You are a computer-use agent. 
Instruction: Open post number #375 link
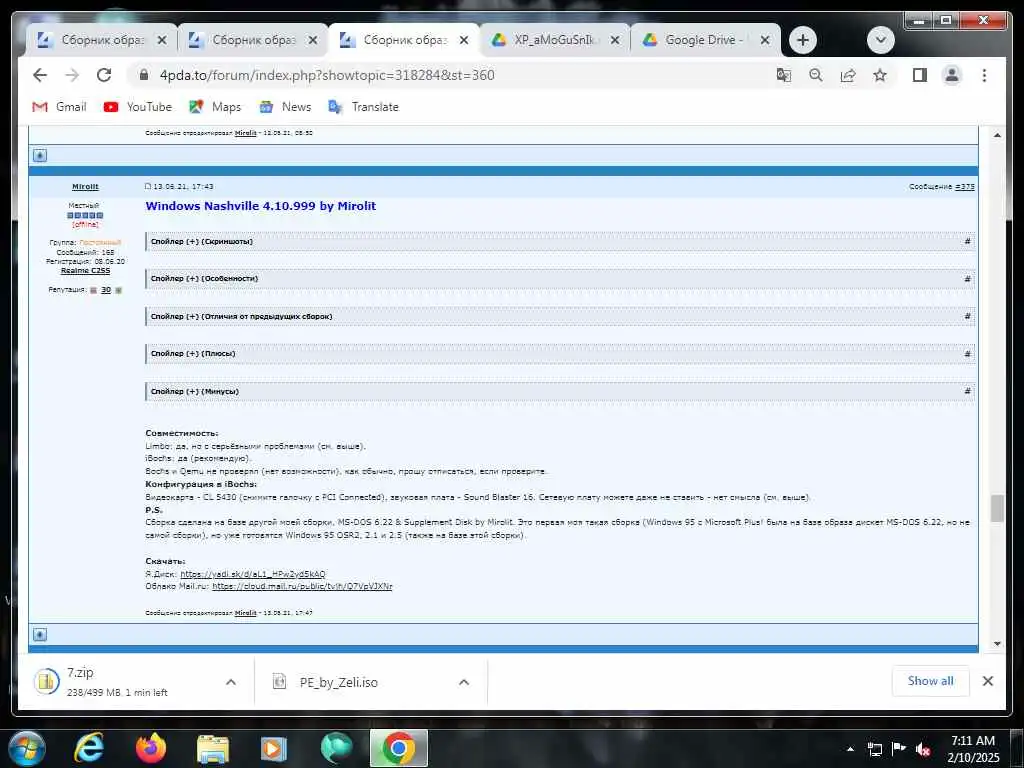pos(965,187)
